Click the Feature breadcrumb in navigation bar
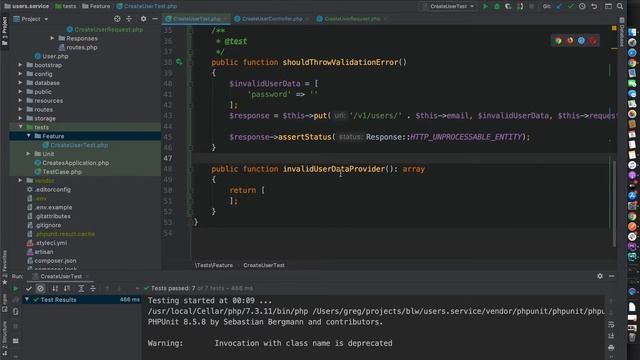The width and height of the screenshot is (640, 360). pyautogui.click(x=96, y=6)
